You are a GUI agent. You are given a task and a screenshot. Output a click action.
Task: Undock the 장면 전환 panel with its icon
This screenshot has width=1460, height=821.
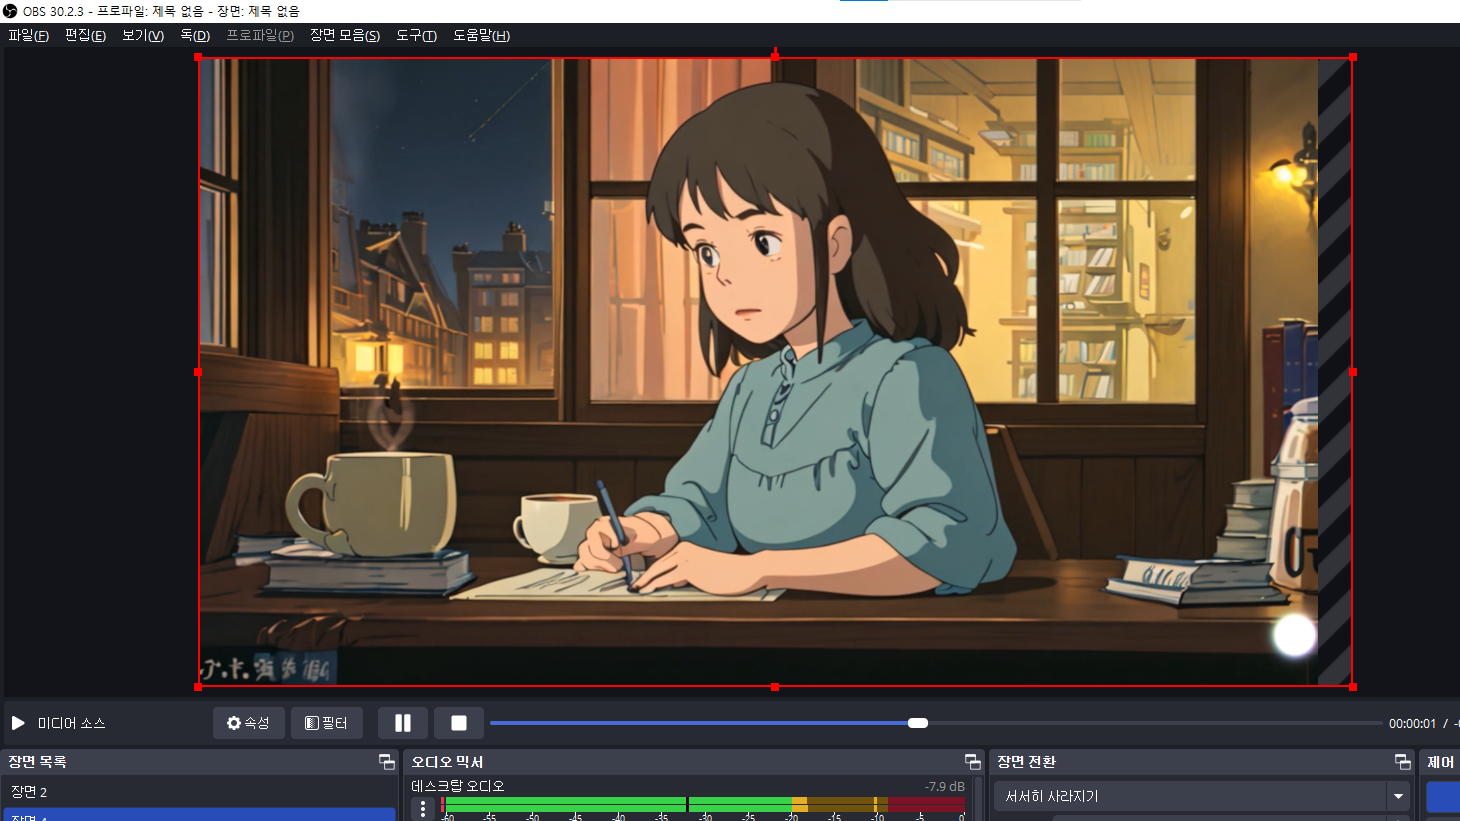(1403, 762)
